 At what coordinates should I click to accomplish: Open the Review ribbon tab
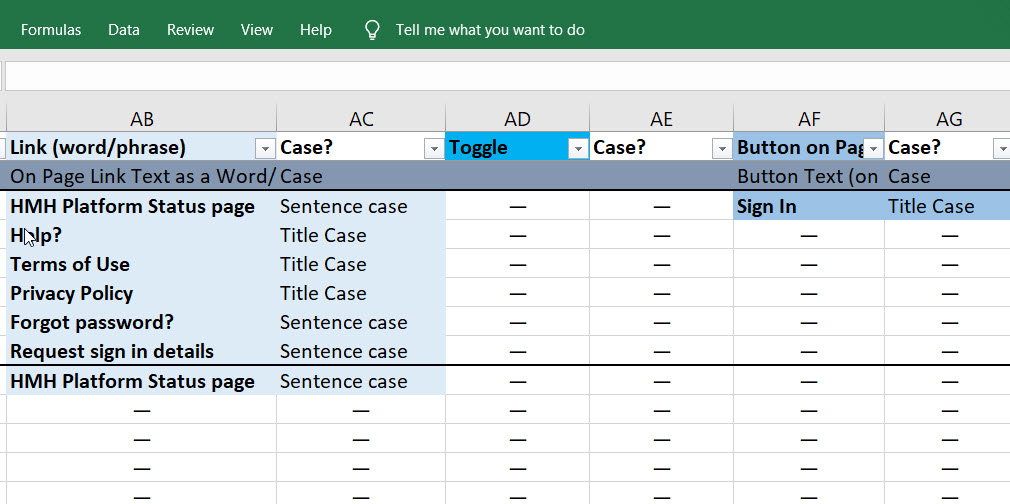[190, 30]
